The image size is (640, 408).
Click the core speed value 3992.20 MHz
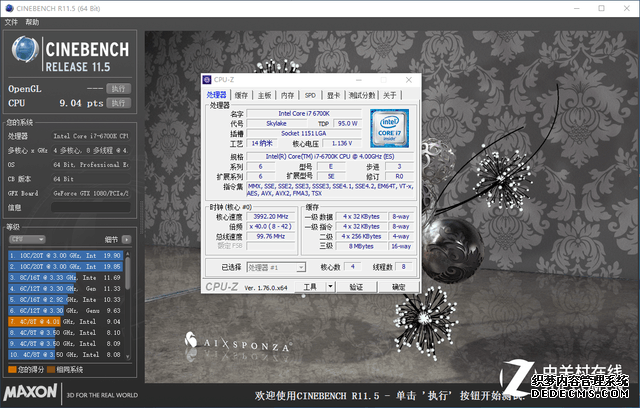click(x=271, y=217)
